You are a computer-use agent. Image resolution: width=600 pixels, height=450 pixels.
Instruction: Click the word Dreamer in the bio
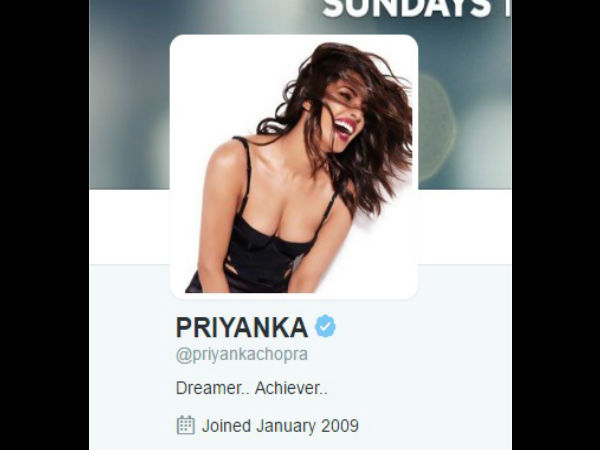(x=210, y=388)
